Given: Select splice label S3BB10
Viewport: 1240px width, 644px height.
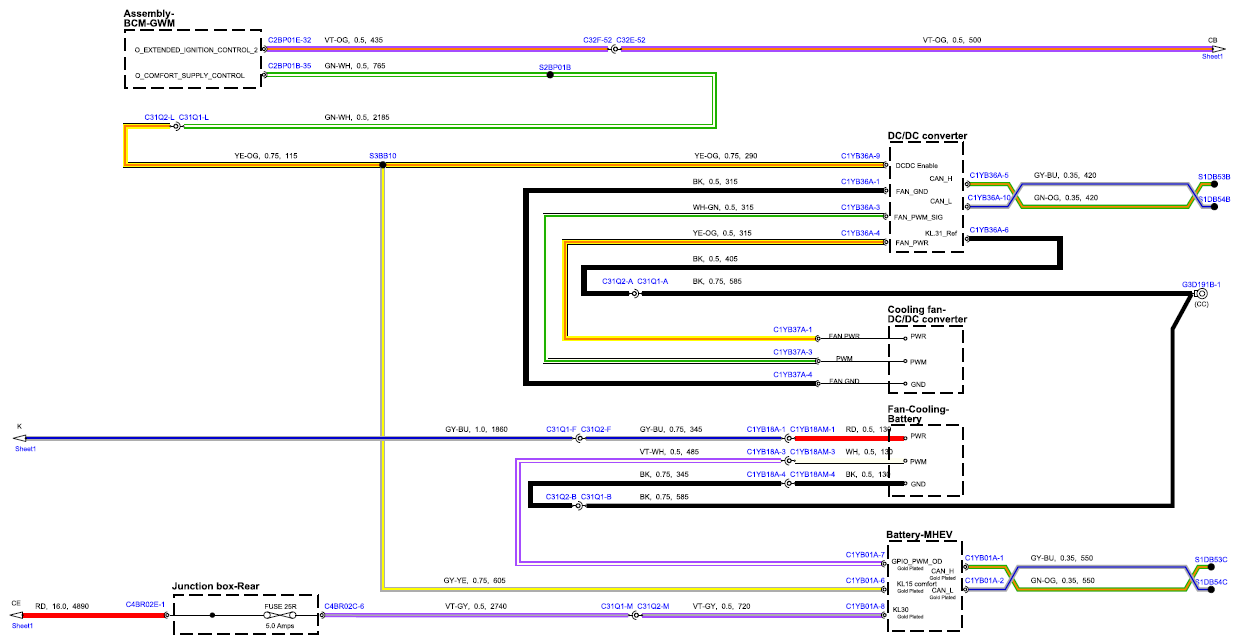Looking at the screenshot, I should pyautogui.click(x=383, y=156).
